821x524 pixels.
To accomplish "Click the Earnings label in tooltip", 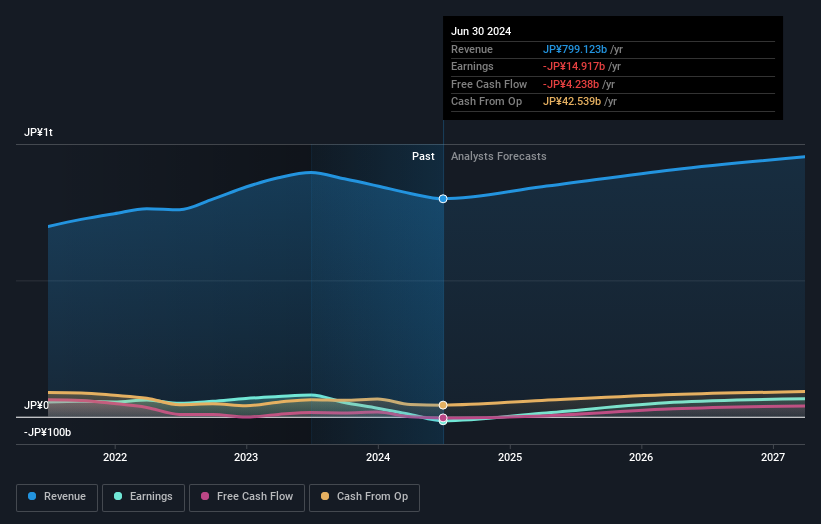I will click(x=472, y=66).
